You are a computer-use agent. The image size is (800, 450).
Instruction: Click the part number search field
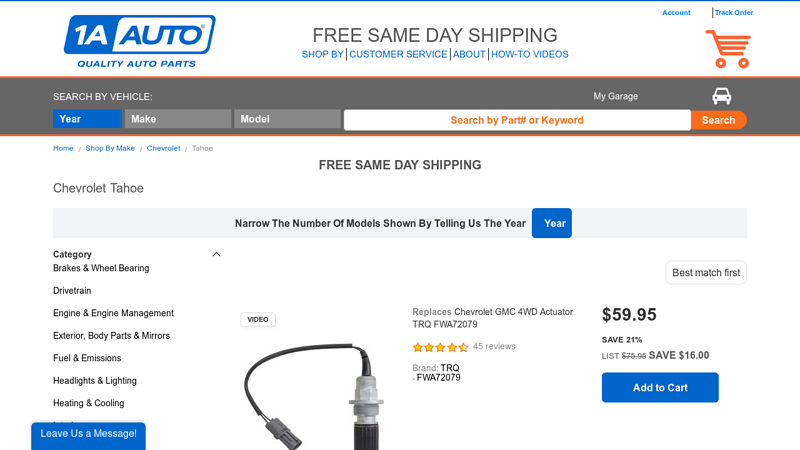click(x=516, y=120)
